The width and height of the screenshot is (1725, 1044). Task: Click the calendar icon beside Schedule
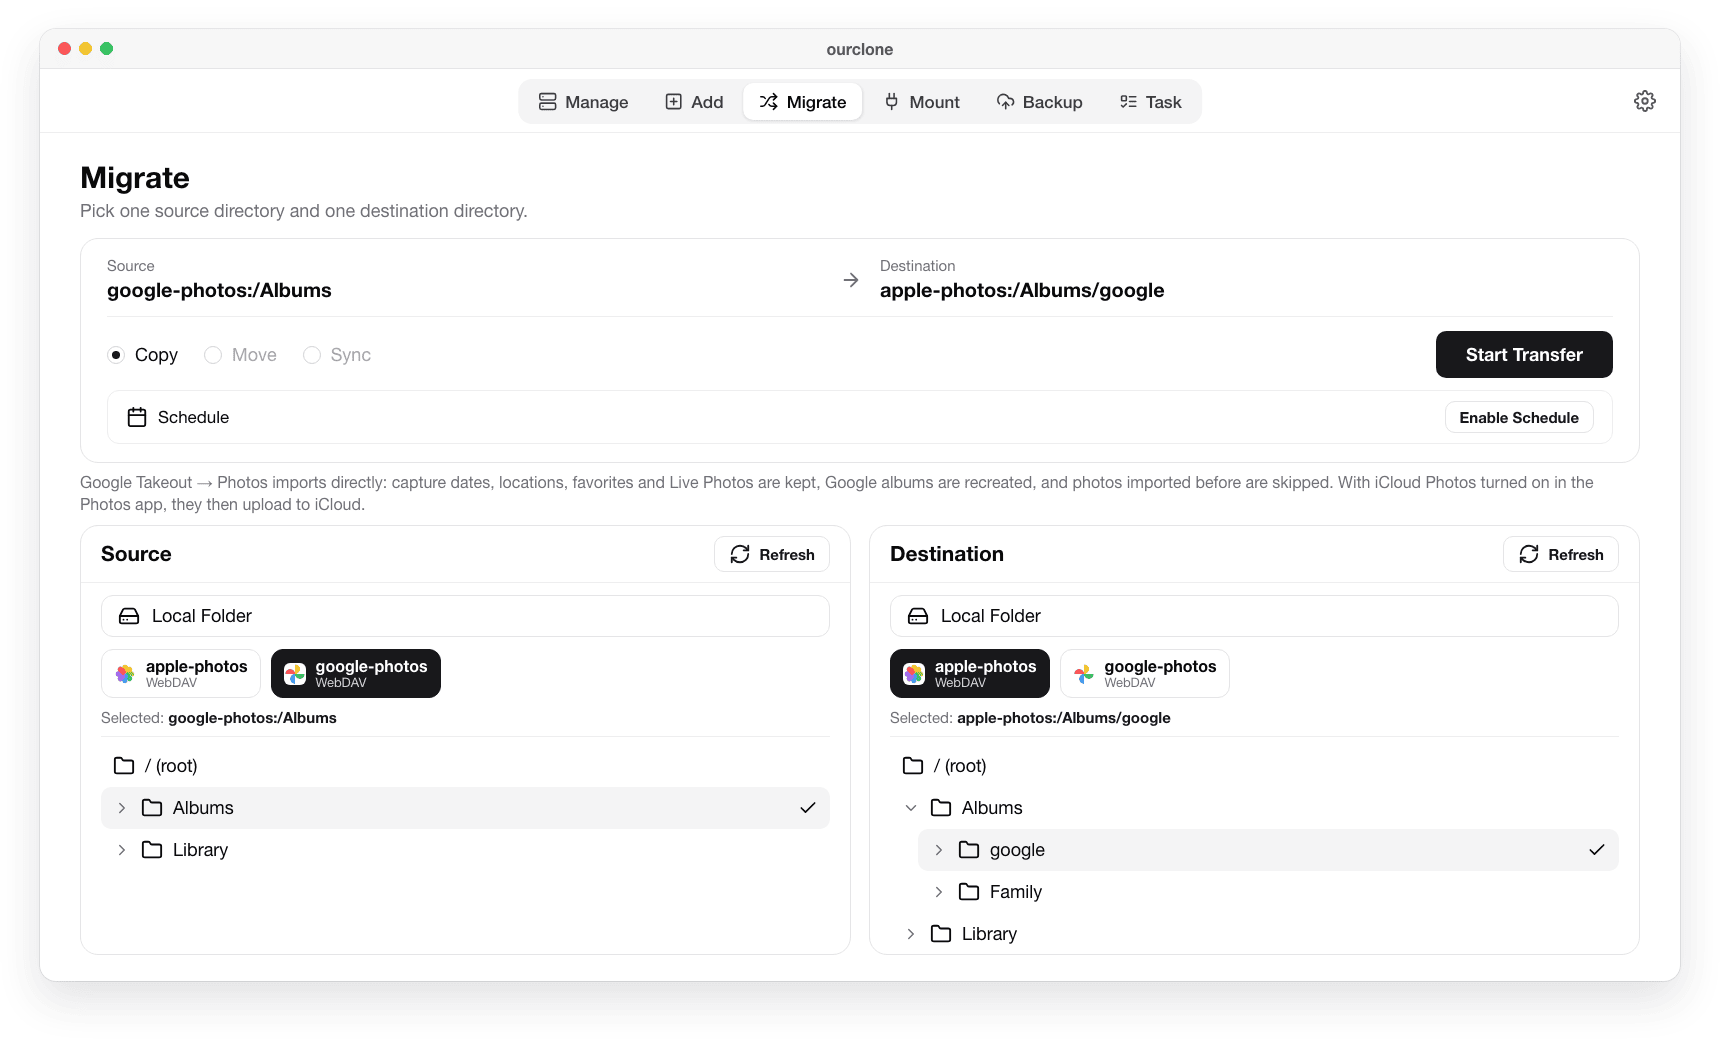pos(137,417)
